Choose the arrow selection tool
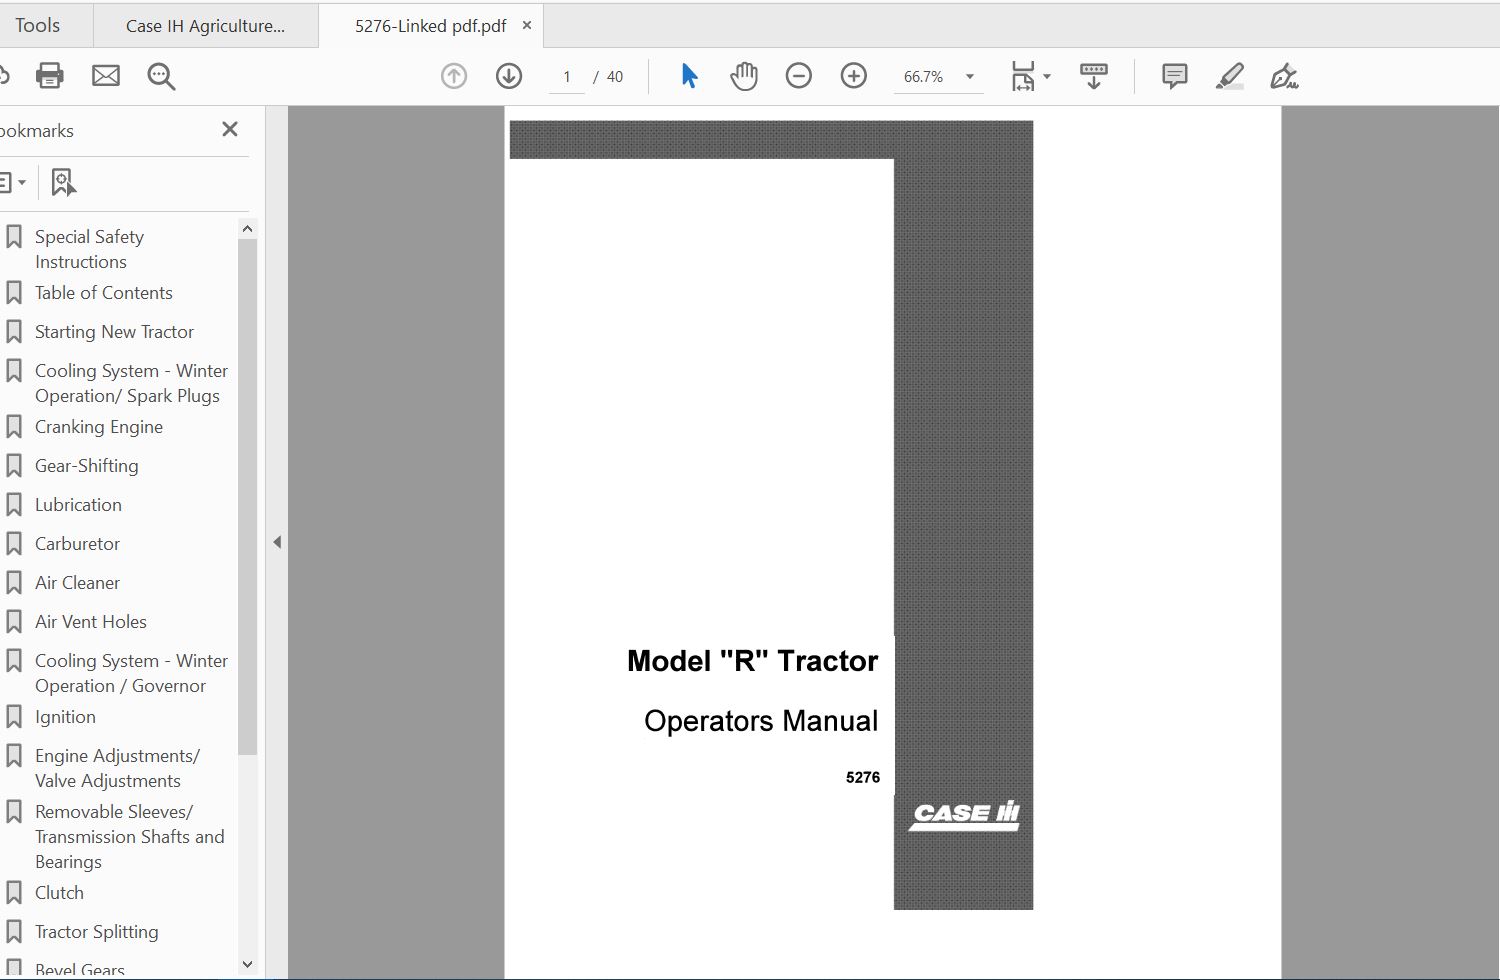 point(689,76)
